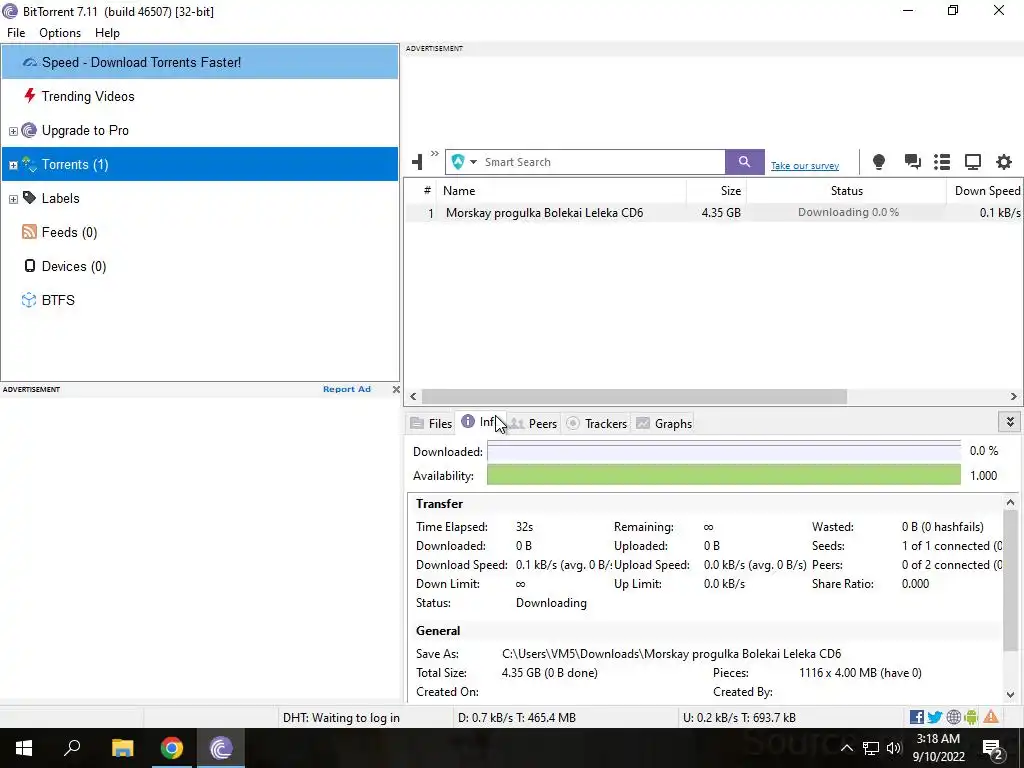This screenshot has height=768, width=1024.
Task: Click the Save As path text
Action: pos(671,654)
